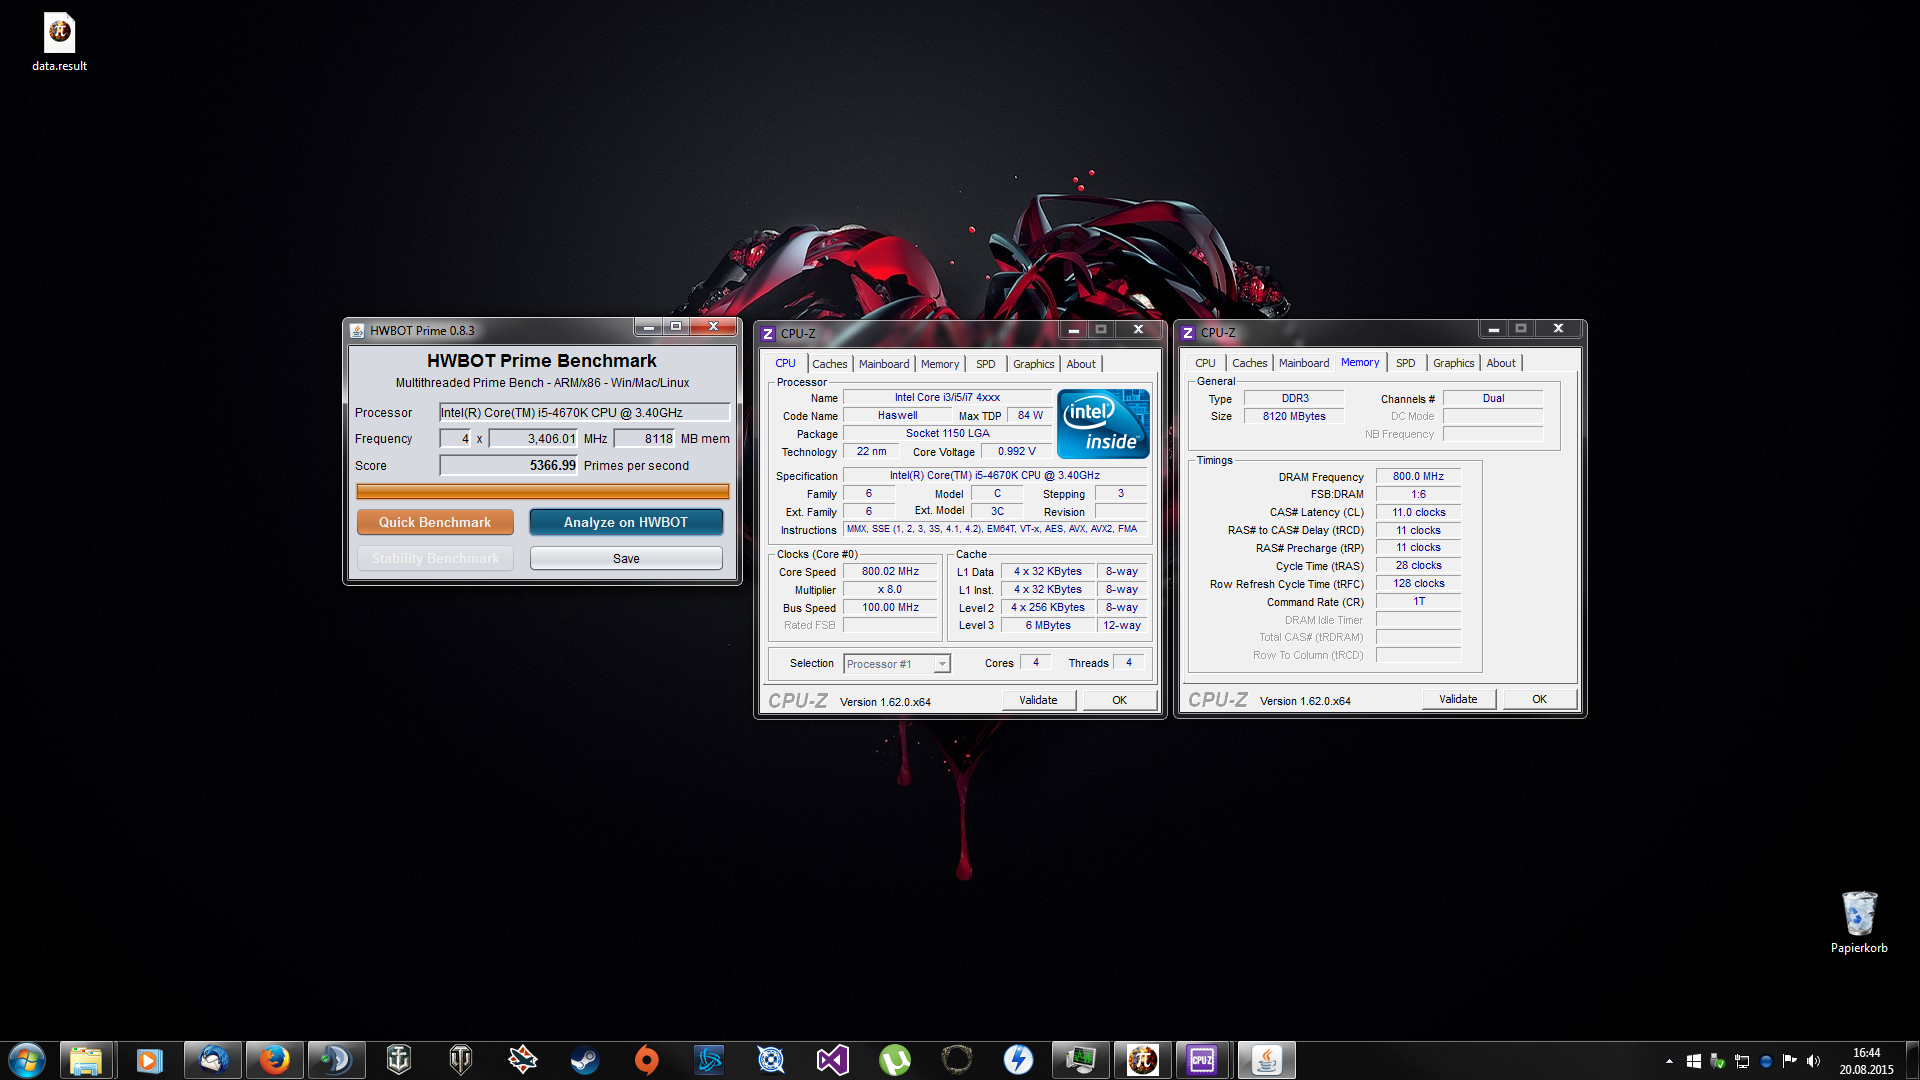
Task: Click Analyze on HWBOT button
Action: 626,522
